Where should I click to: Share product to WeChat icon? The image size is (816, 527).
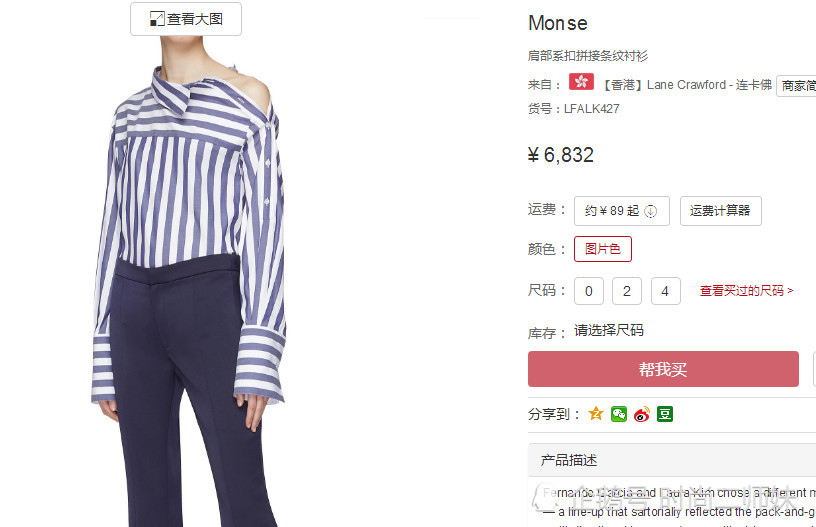point(619,414)
